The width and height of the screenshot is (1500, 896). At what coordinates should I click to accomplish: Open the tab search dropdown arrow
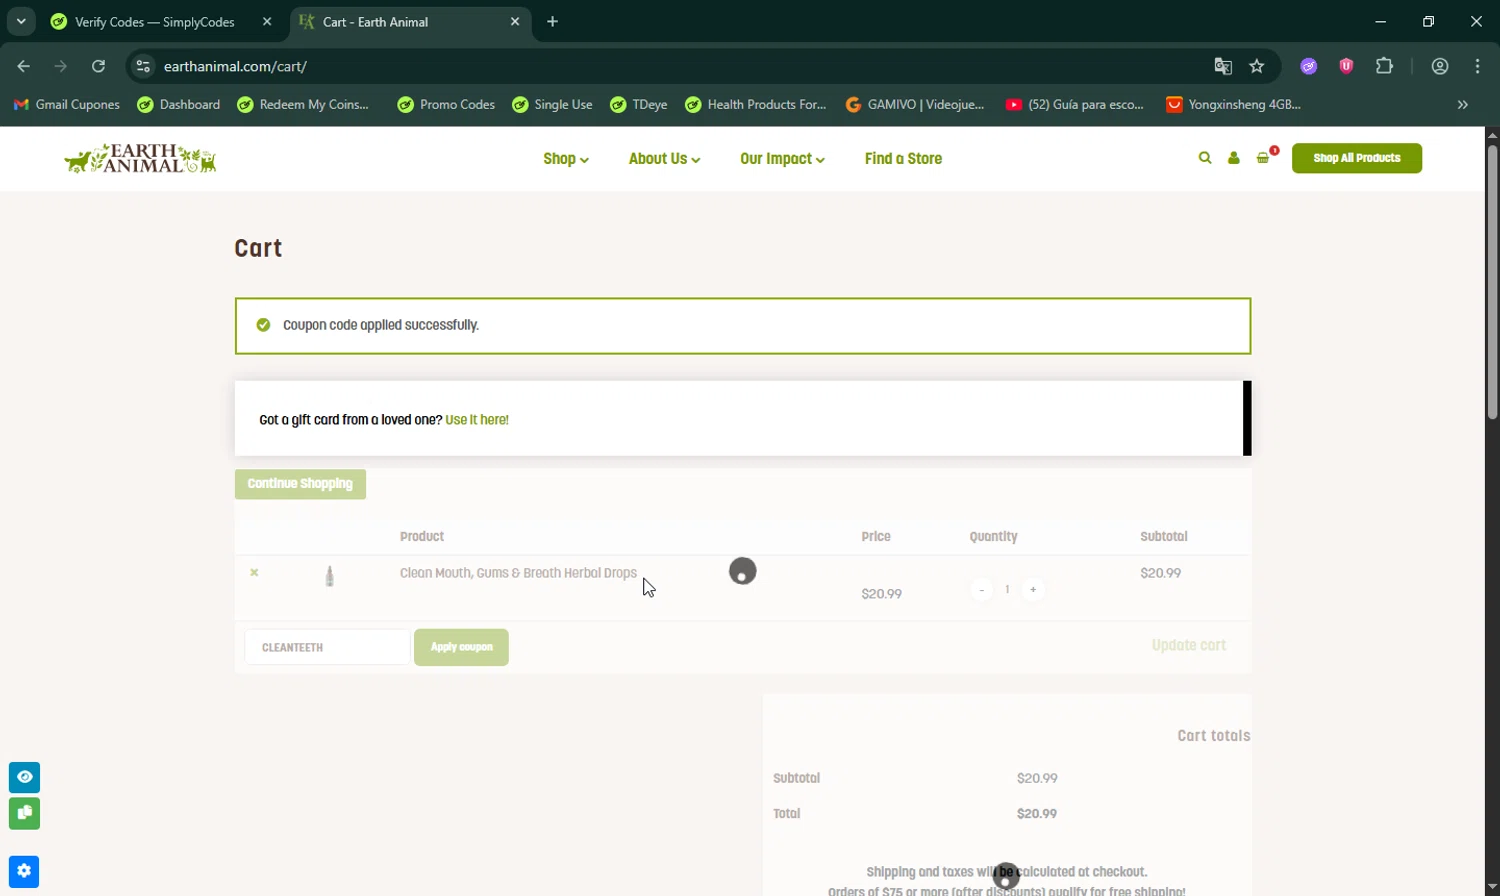click(x=21, y=21)
